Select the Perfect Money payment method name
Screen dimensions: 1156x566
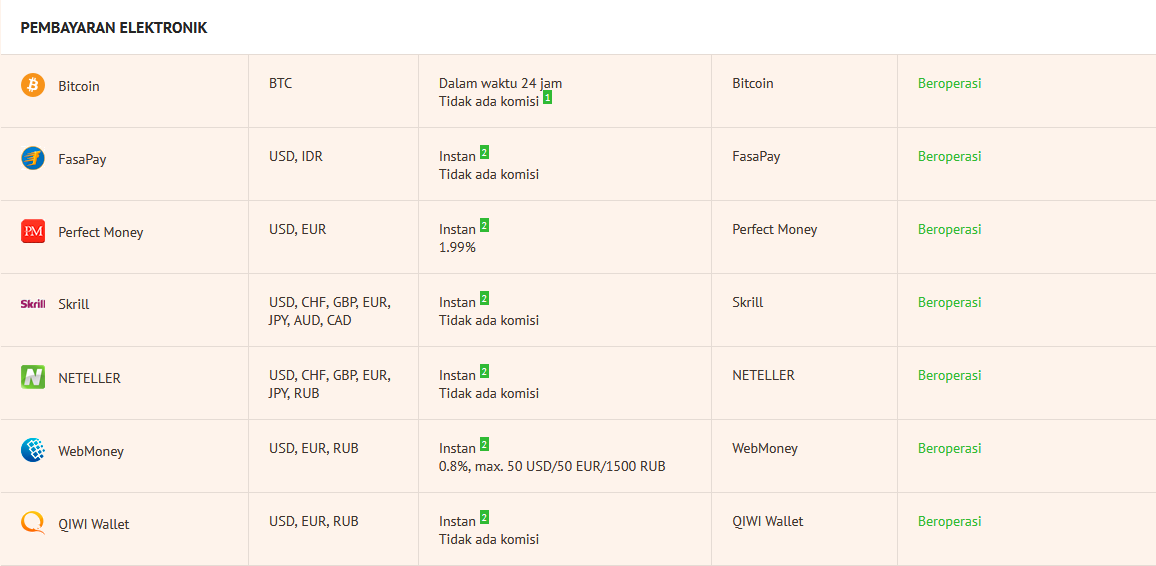pyautogui.click(x=100, y=232)
